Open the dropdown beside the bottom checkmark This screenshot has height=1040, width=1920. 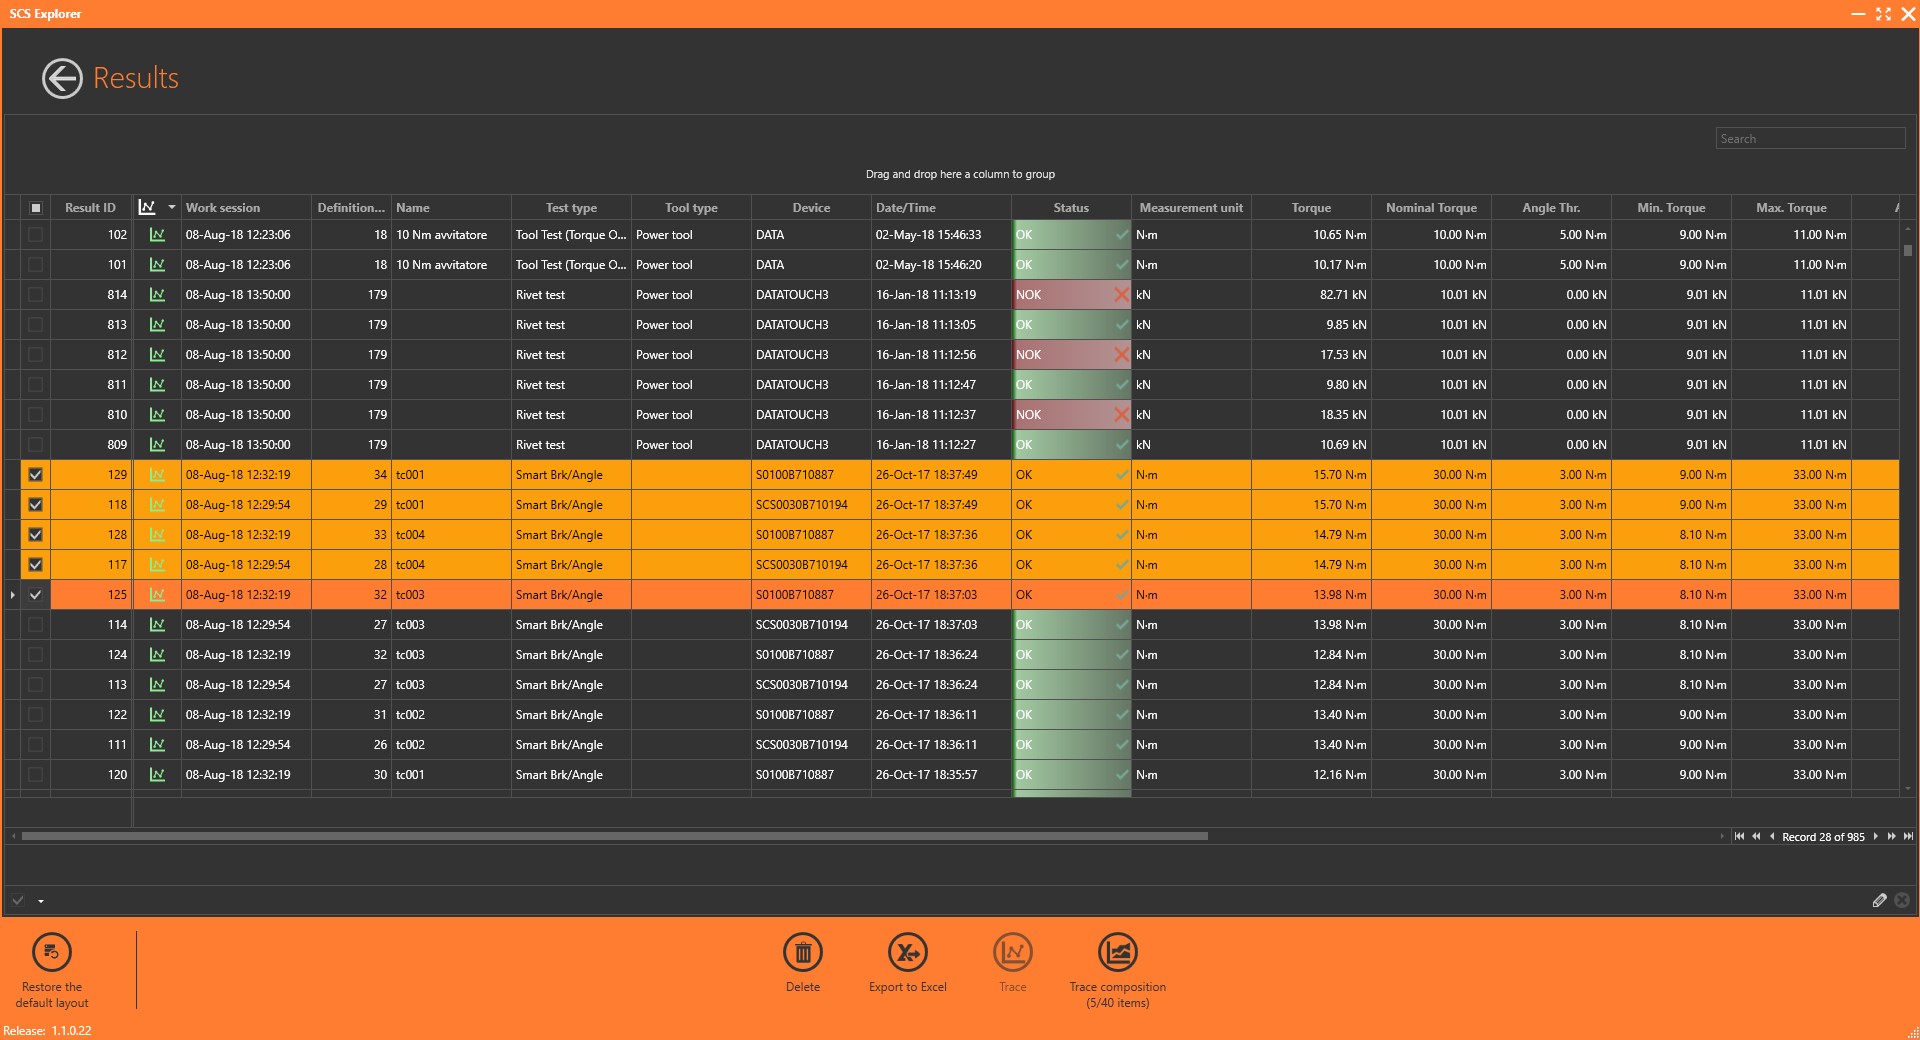pos(38,901)
